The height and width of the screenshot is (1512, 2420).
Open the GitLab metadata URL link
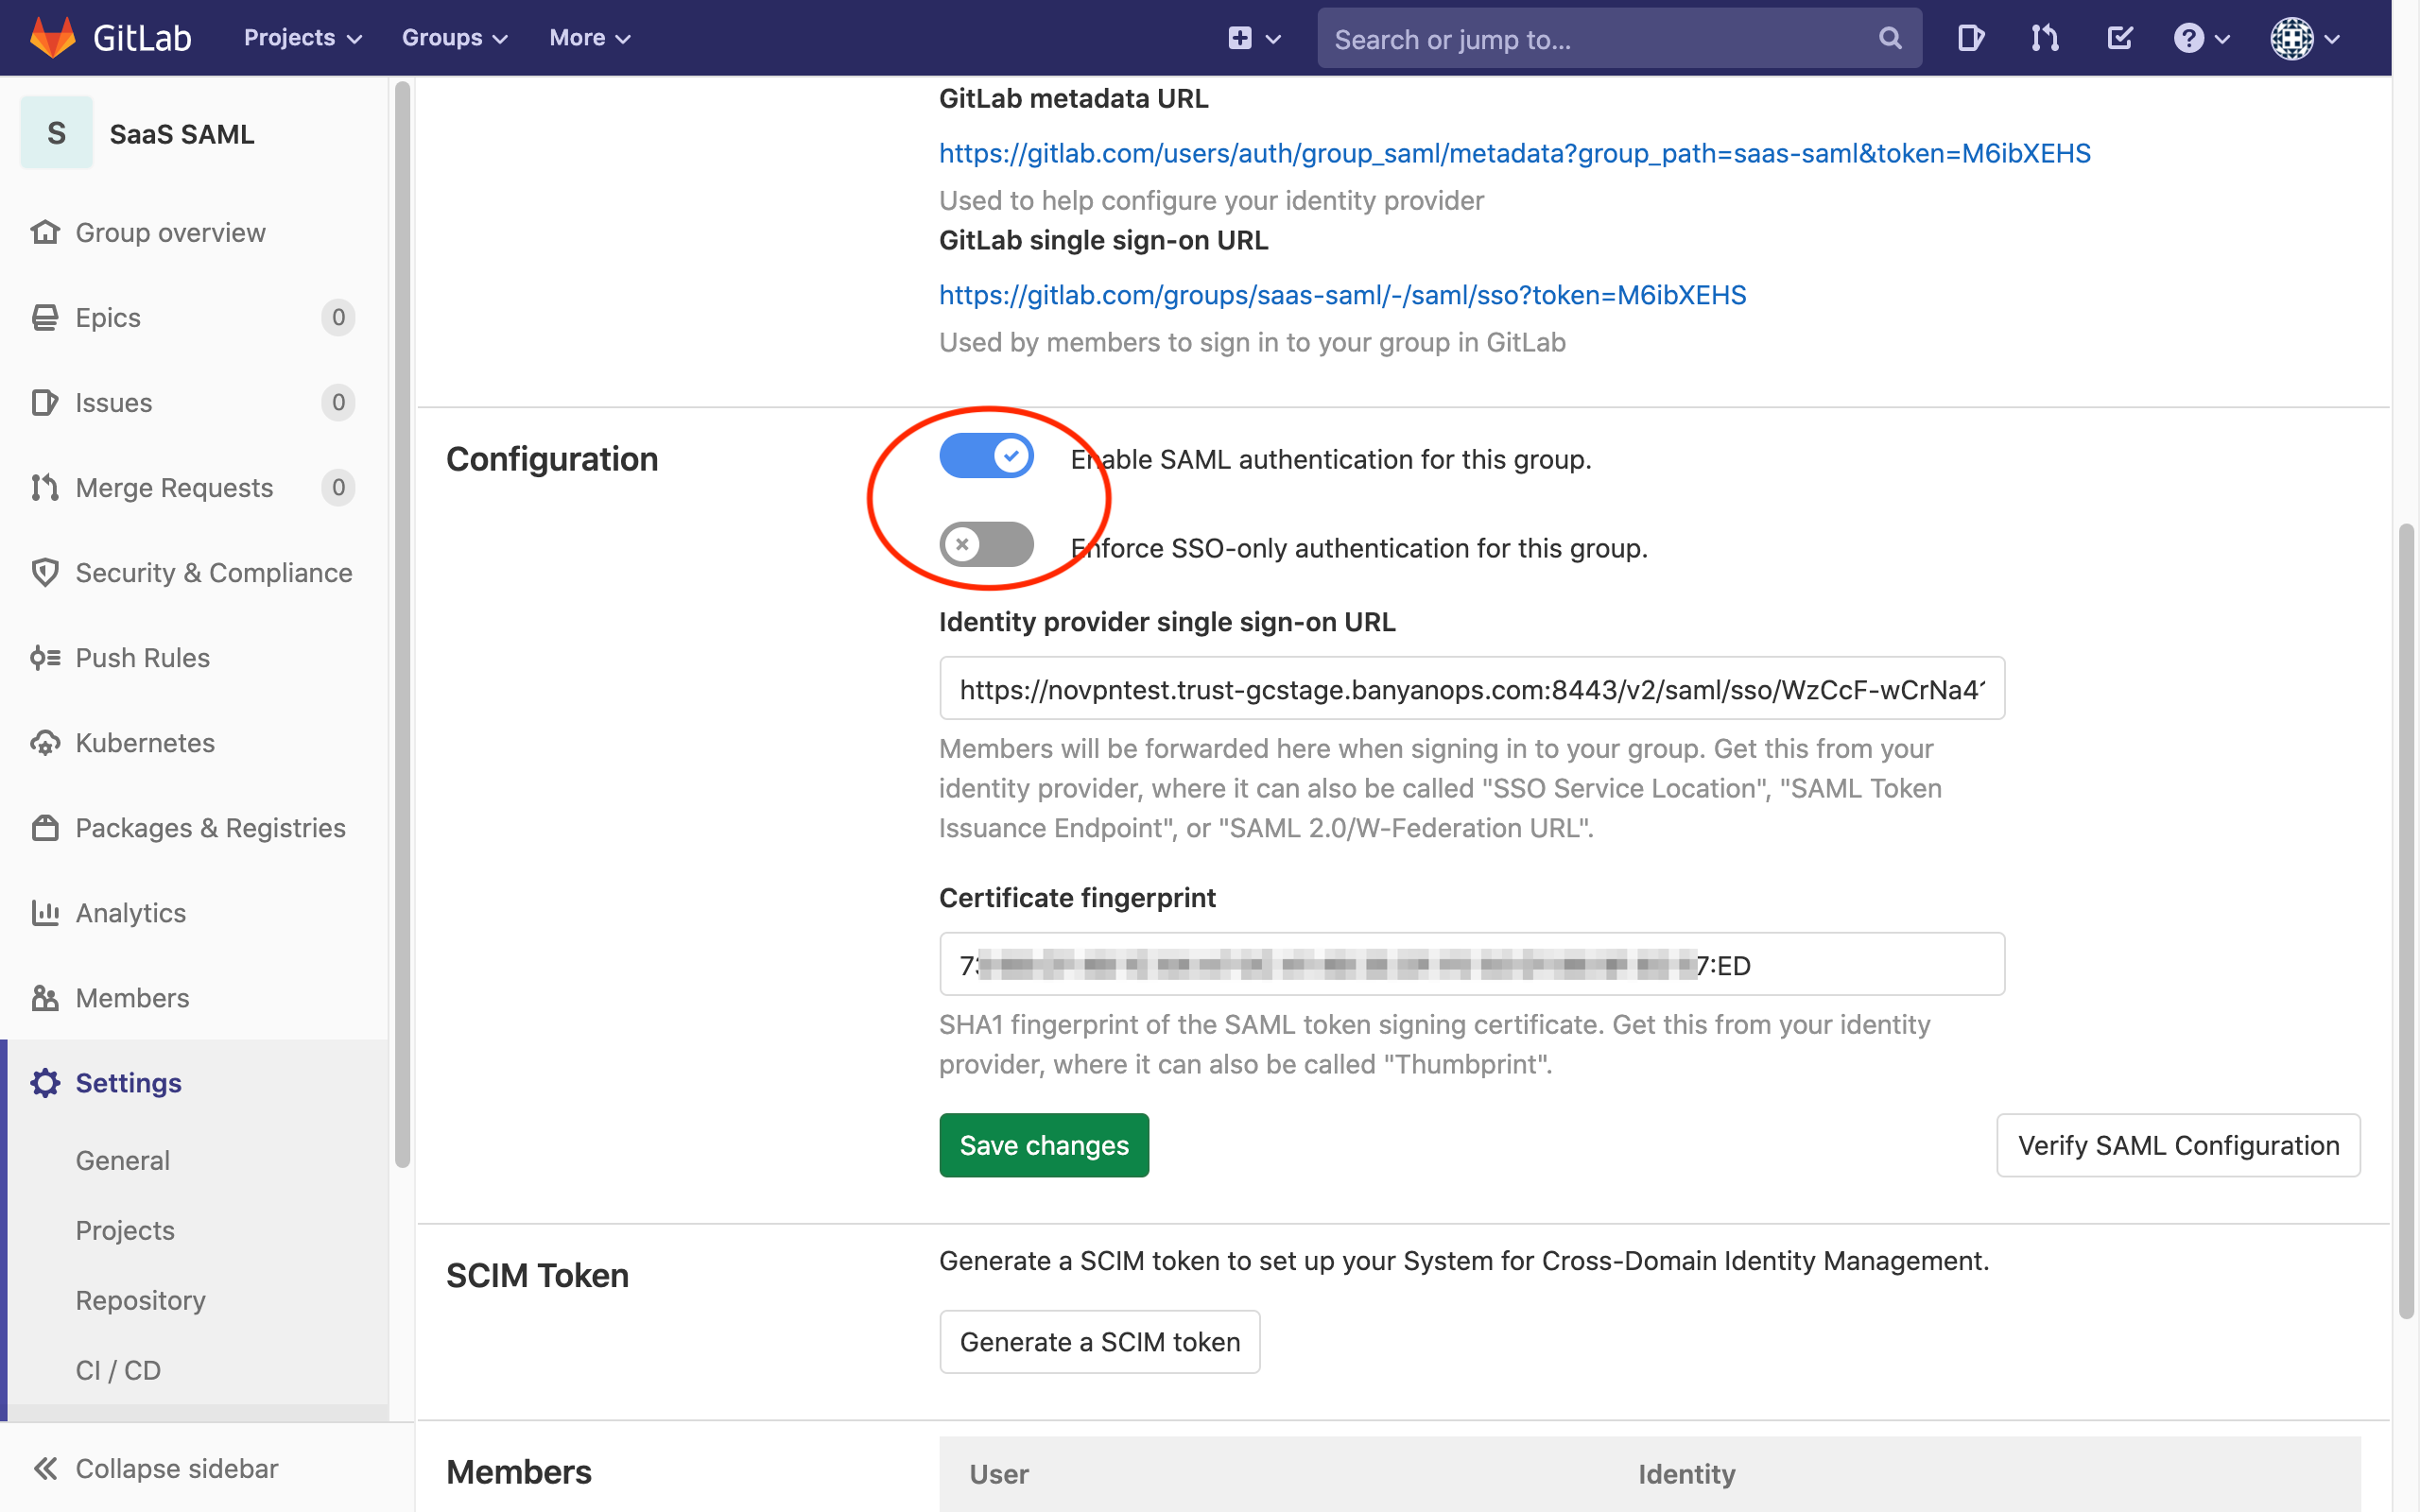1514,153
